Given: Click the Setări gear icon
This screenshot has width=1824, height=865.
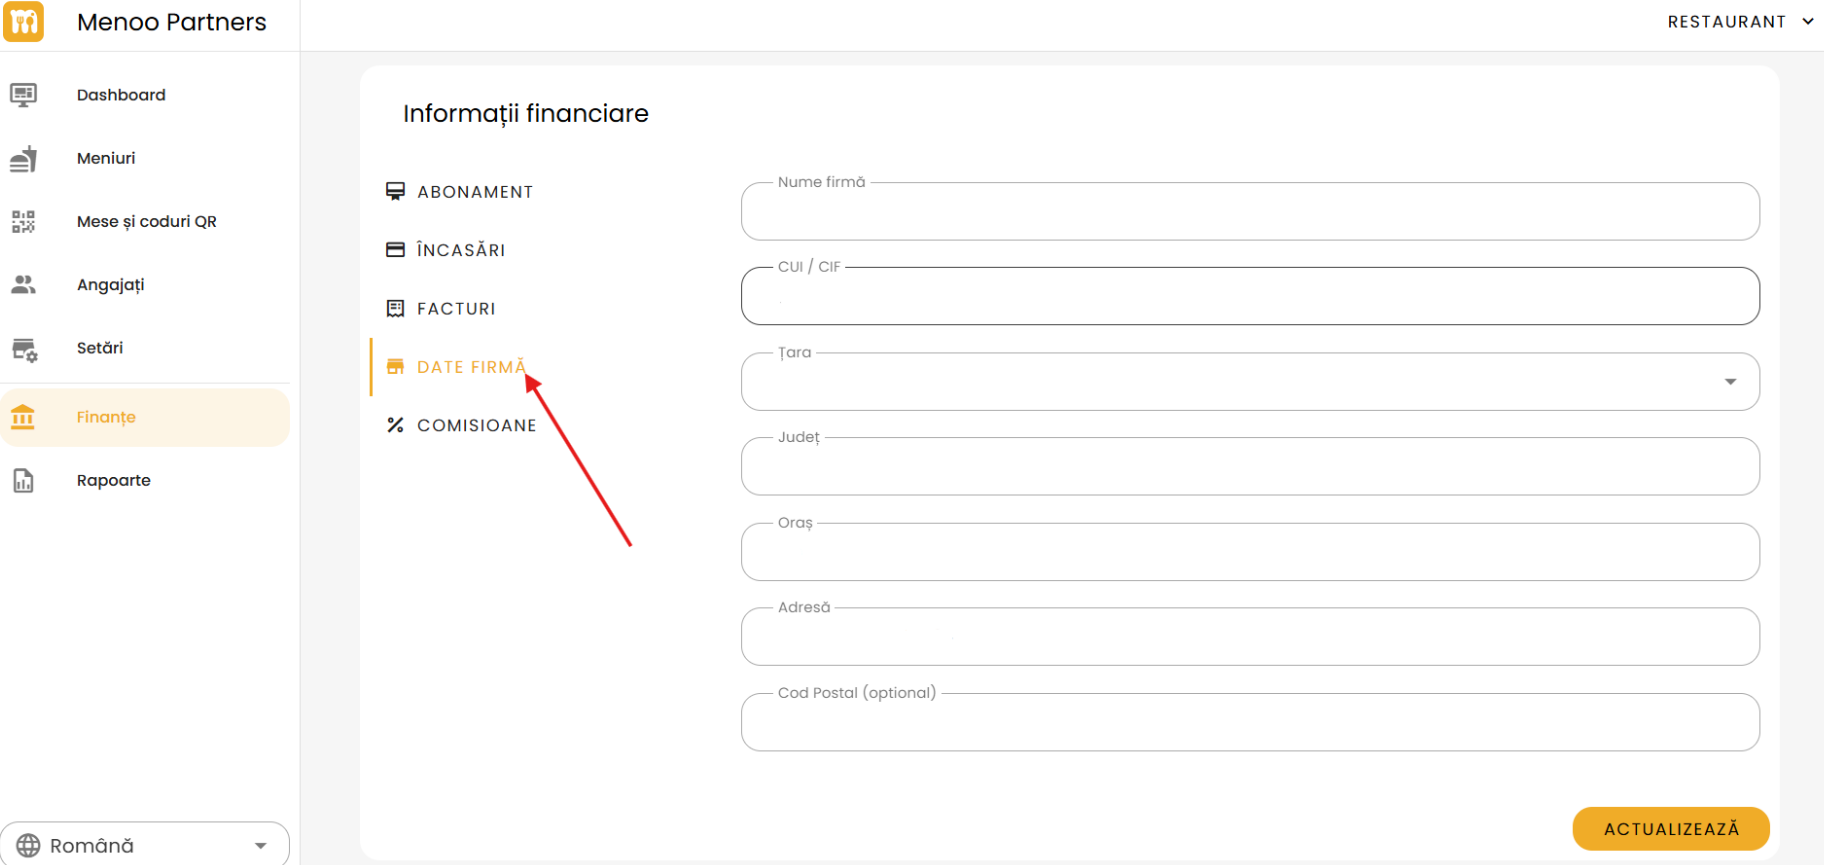Looking at the screenshot, I should 24,349.
